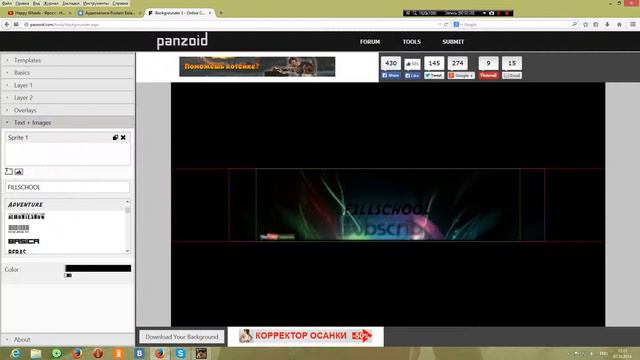Switch to the Happy Wheels browser tab
The height and width of the screenshot is (360, 640).
(x=40, y=13)
